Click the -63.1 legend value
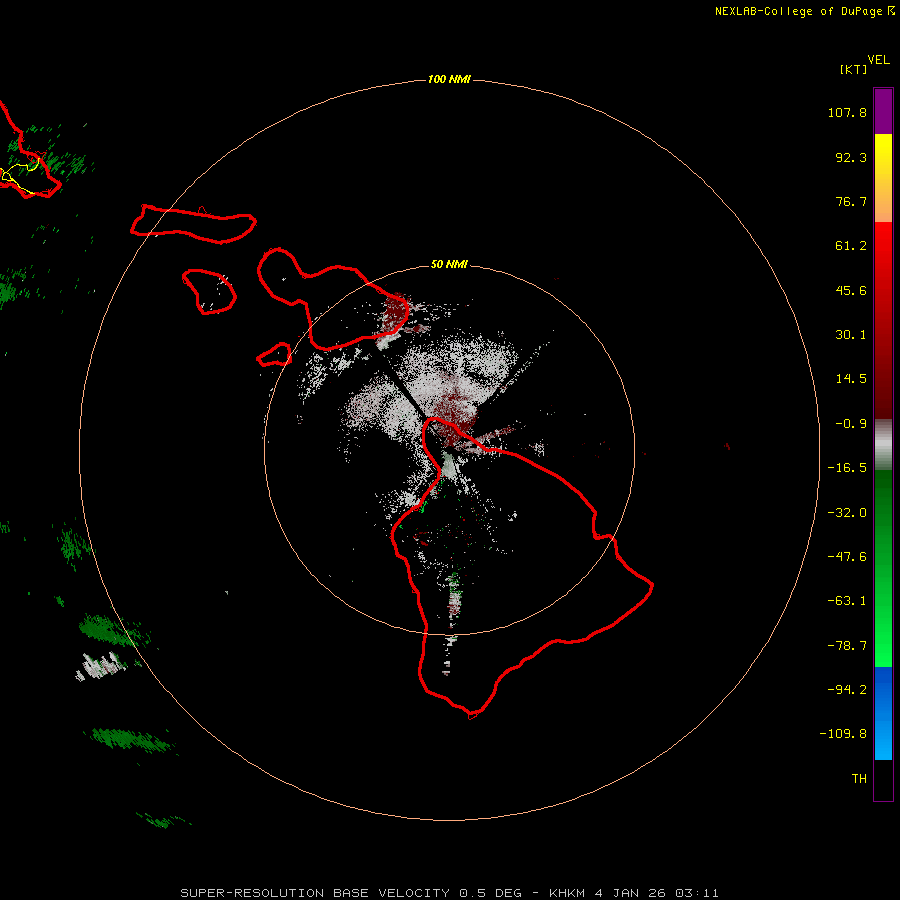This screenshot has width=900, height=900. click(x=847, y=601)
